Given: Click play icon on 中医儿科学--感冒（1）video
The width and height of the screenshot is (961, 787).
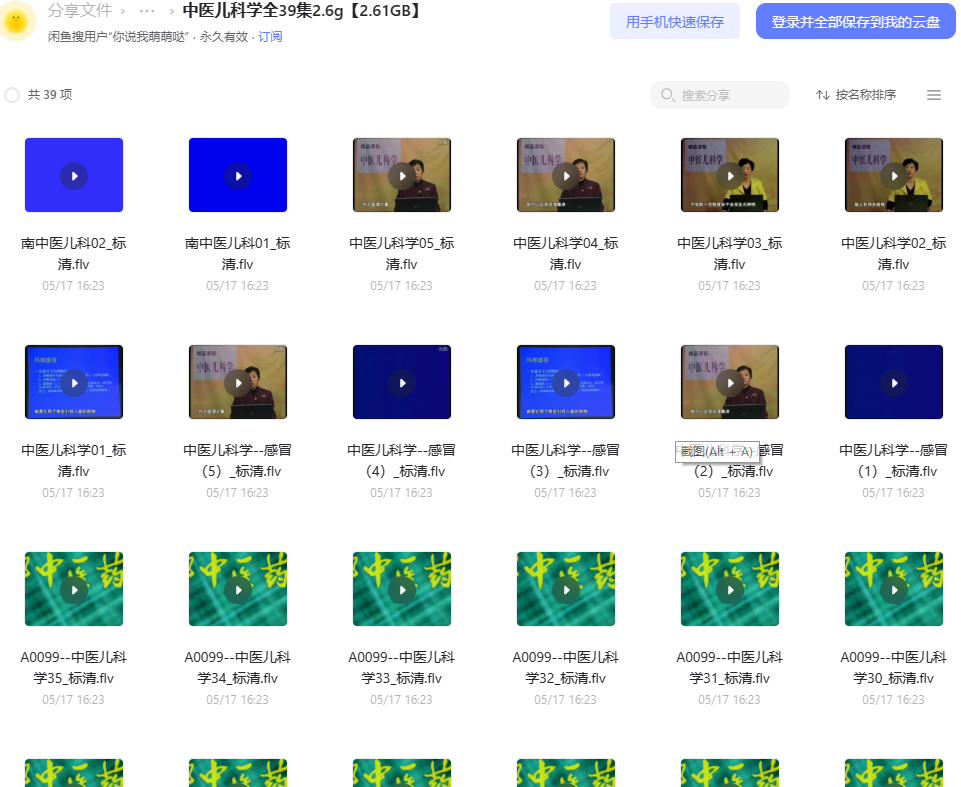Looking at the screenshot, I should [894, 383].
